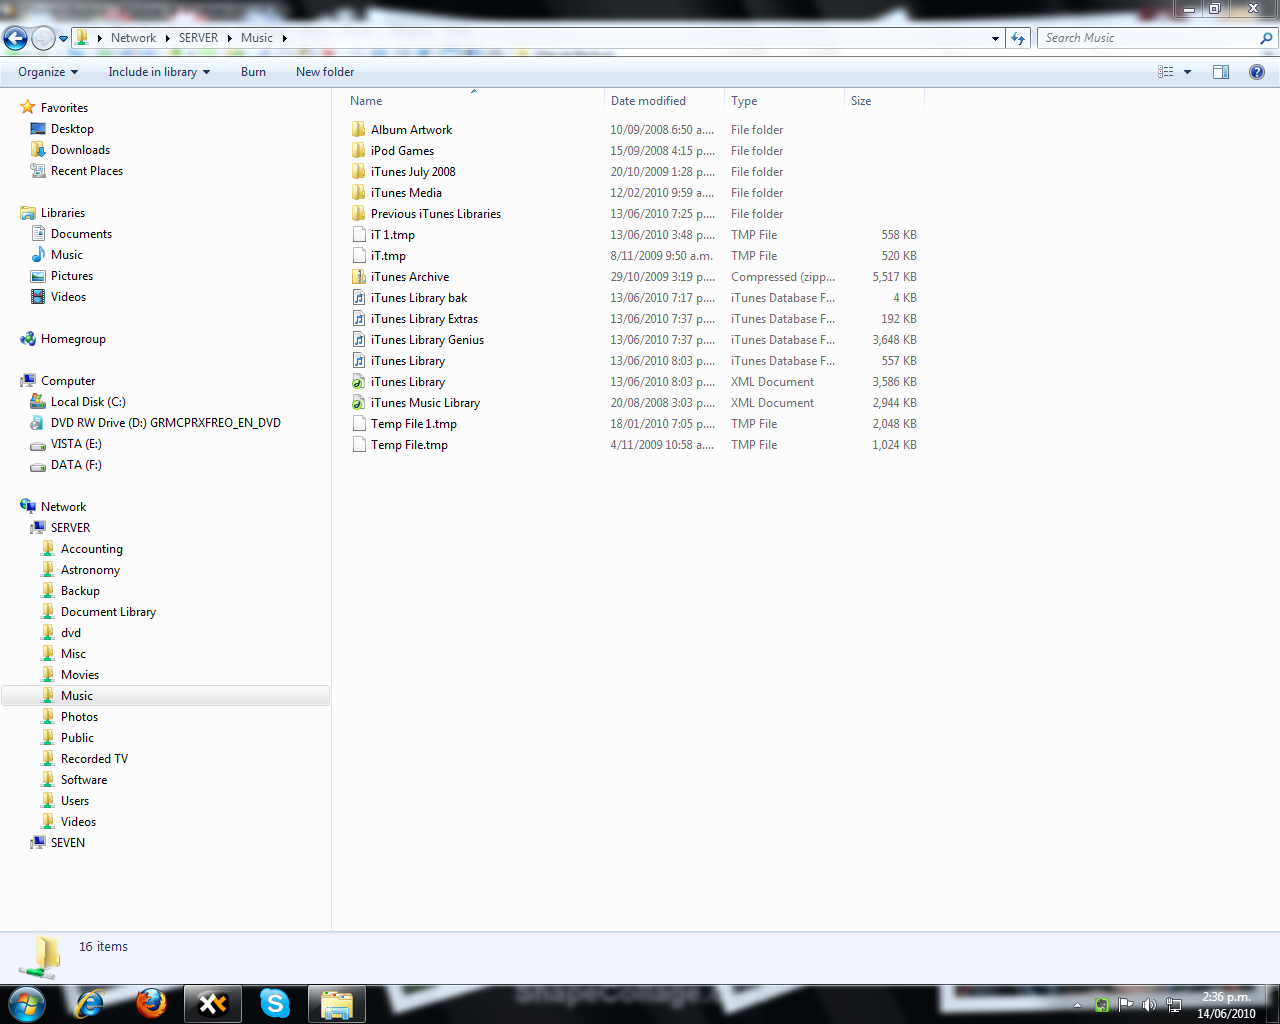Image resolution: width=1280 pixels, height=1024 pixels.
Task: Open the recent pages dropdown arrow
Action: pos(63,39)
